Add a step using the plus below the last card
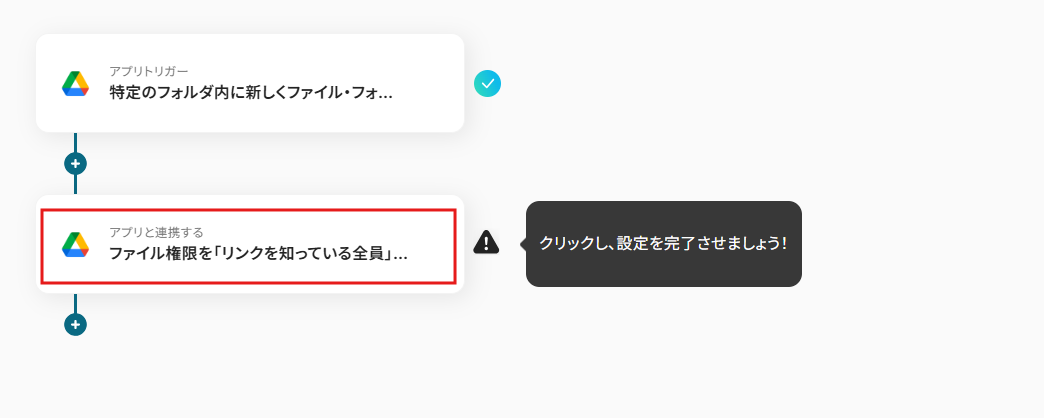This screenshot has height=418, width=1044. (x=75, y=324)
